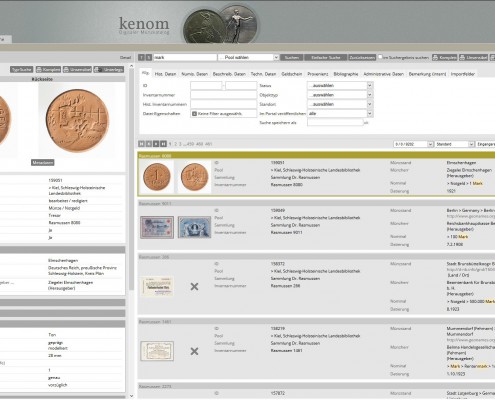Viewport: 495px width, 400px height.
Task: Click the Einfache Suche button
Action: click(326, 57)
